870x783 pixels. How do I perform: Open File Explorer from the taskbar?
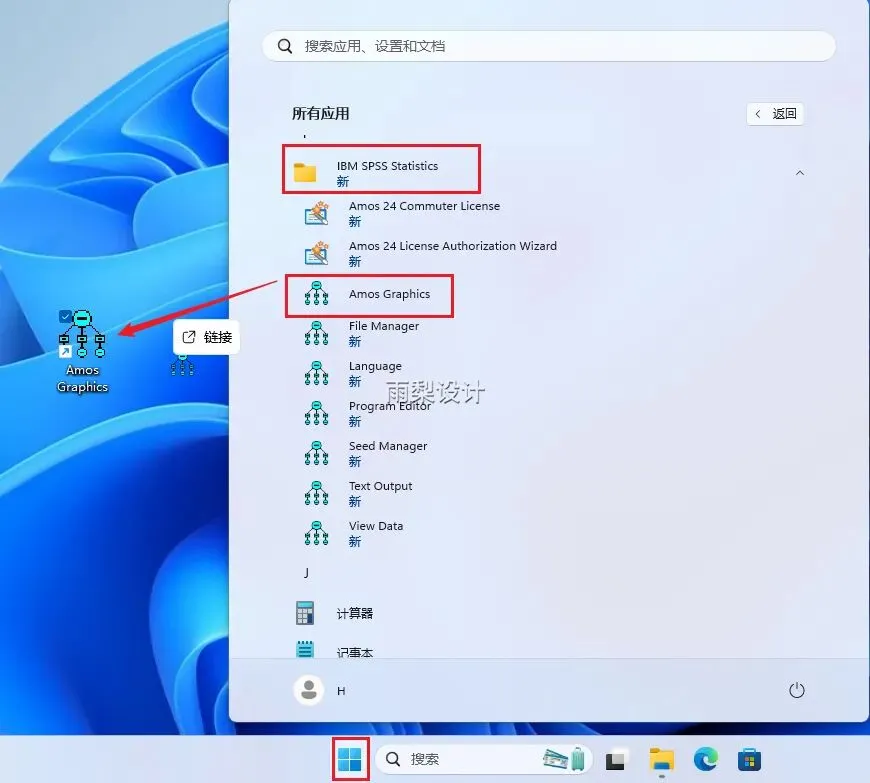coord(661,760)
